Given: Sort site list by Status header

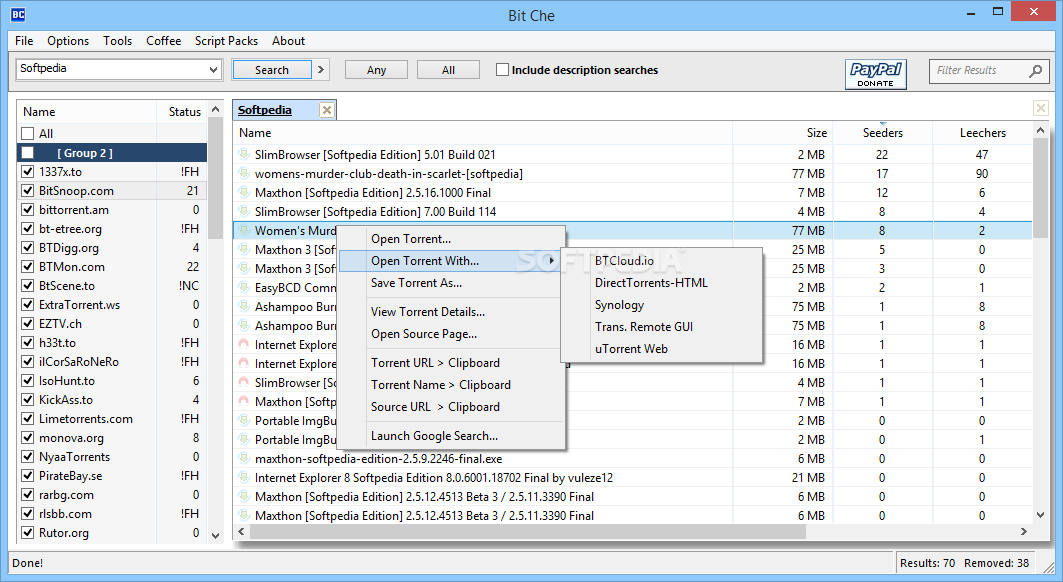Looking at the screenshot, I should [184, 112].
